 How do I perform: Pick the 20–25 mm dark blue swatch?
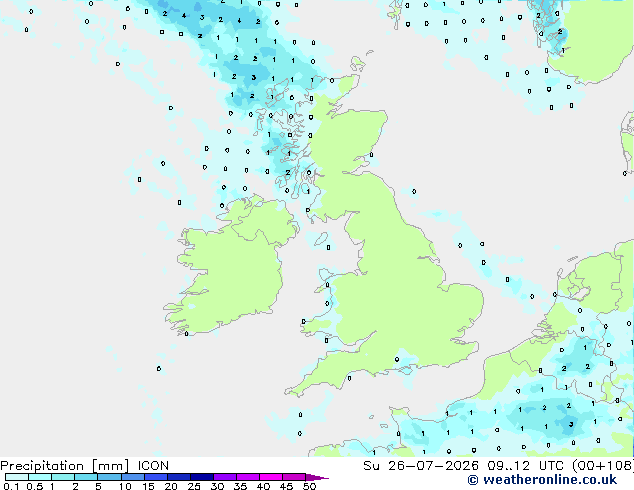179,477
